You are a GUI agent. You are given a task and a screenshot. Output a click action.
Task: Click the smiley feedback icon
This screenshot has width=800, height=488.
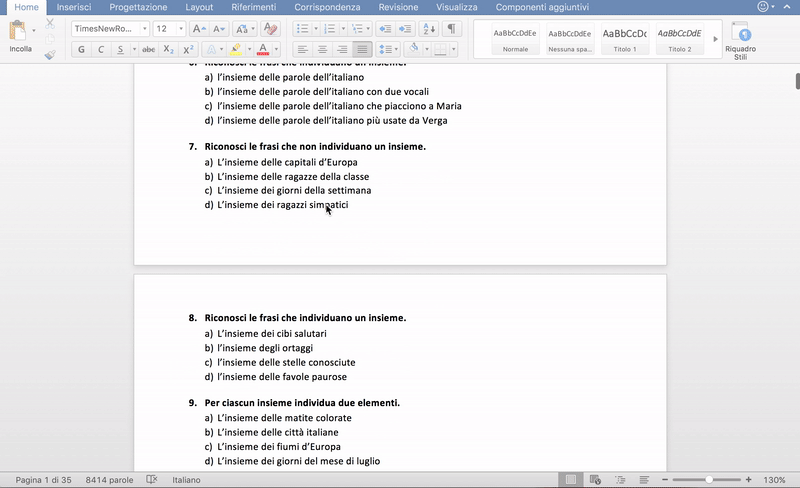(x=763, y=7)
